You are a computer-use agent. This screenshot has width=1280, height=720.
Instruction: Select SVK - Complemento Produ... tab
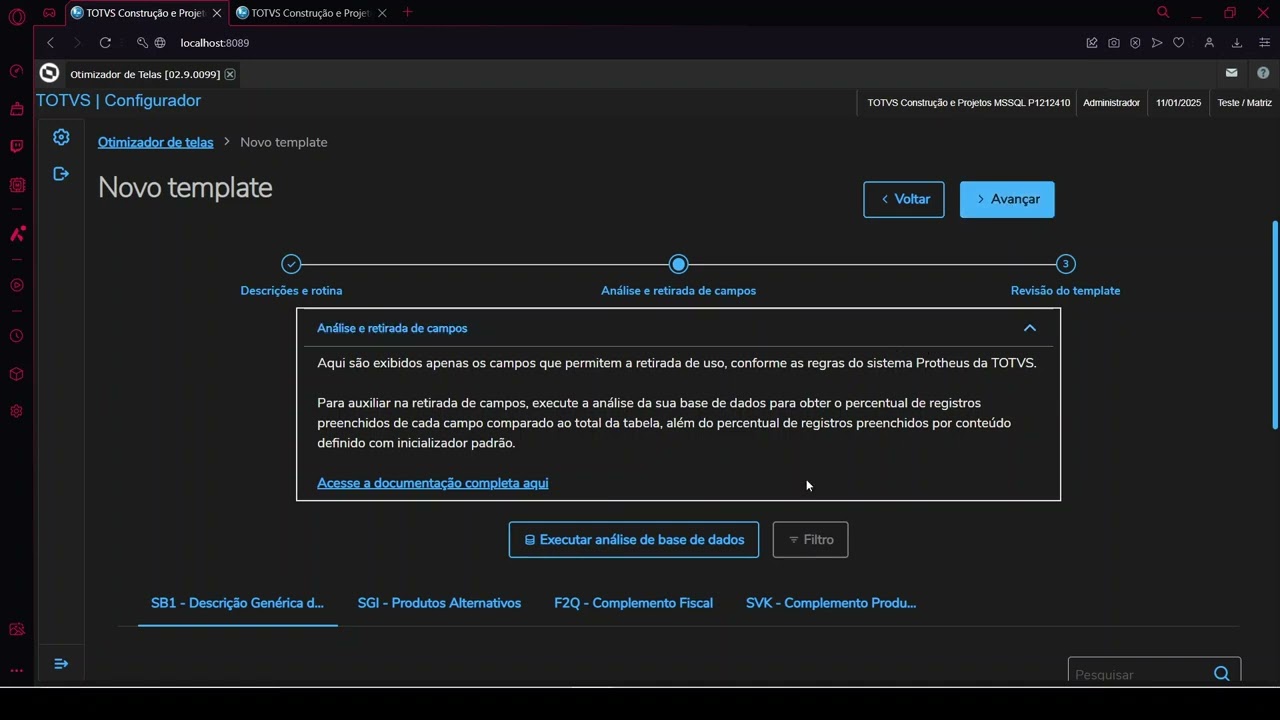[x=831, y=603]
